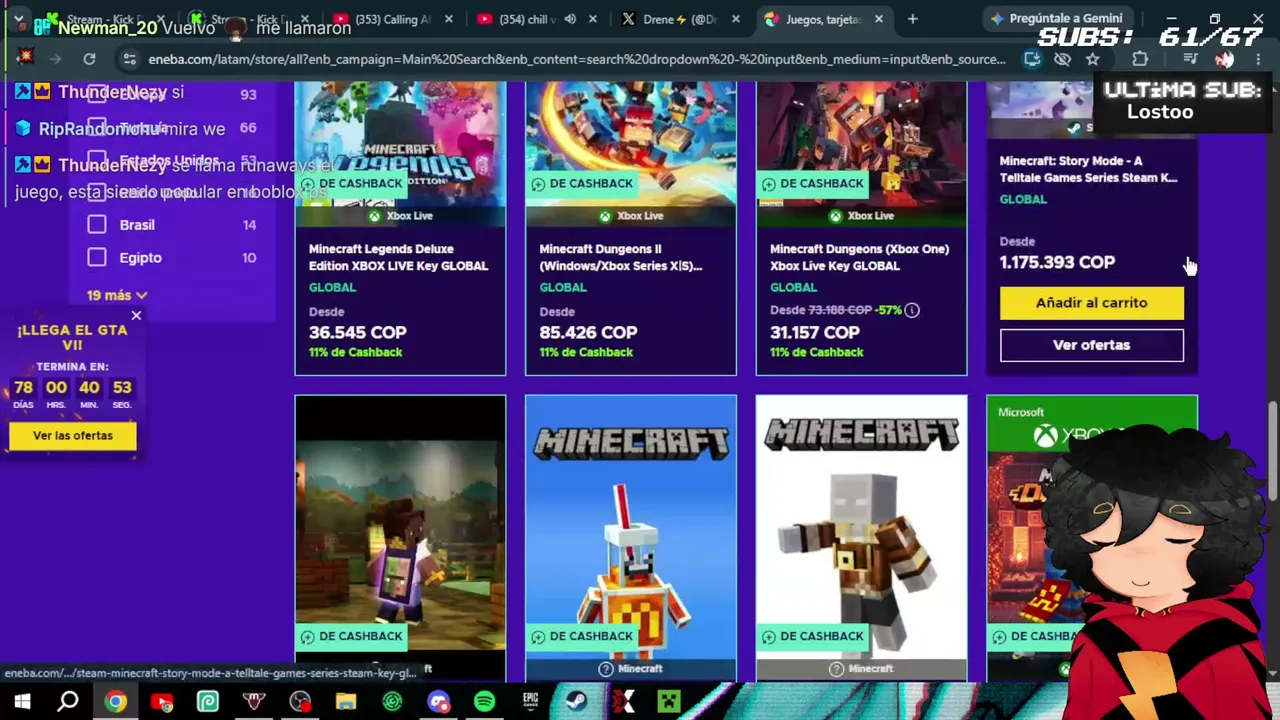The image size is (1280, 720).
Task: Click the info icon beside the -57% discount
Action: point(912,310)
